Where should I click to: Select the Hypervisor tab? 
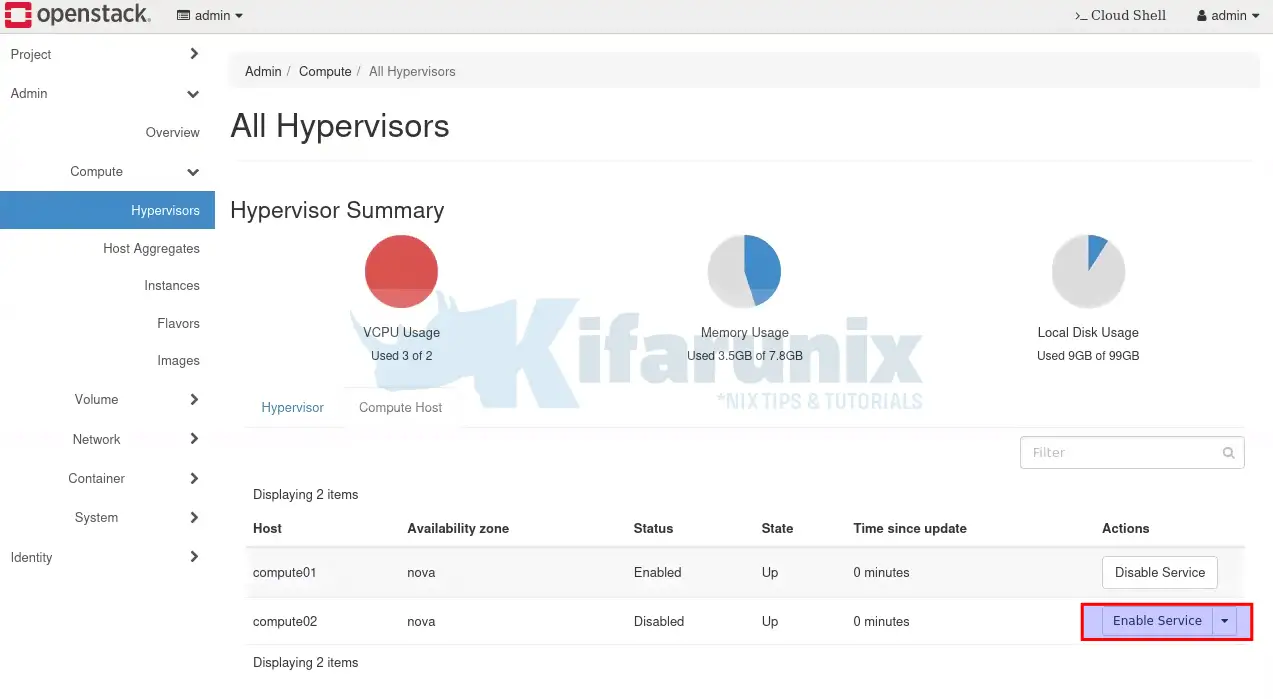(292, 407)
